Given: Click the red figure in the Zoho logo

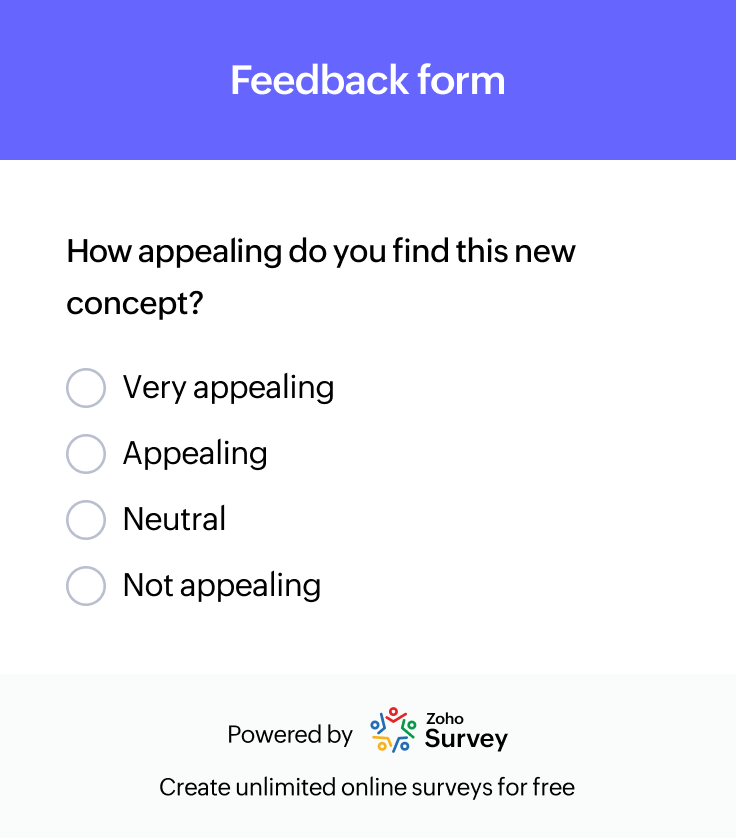Looking at the screenshot, I should tap(393, 713).
